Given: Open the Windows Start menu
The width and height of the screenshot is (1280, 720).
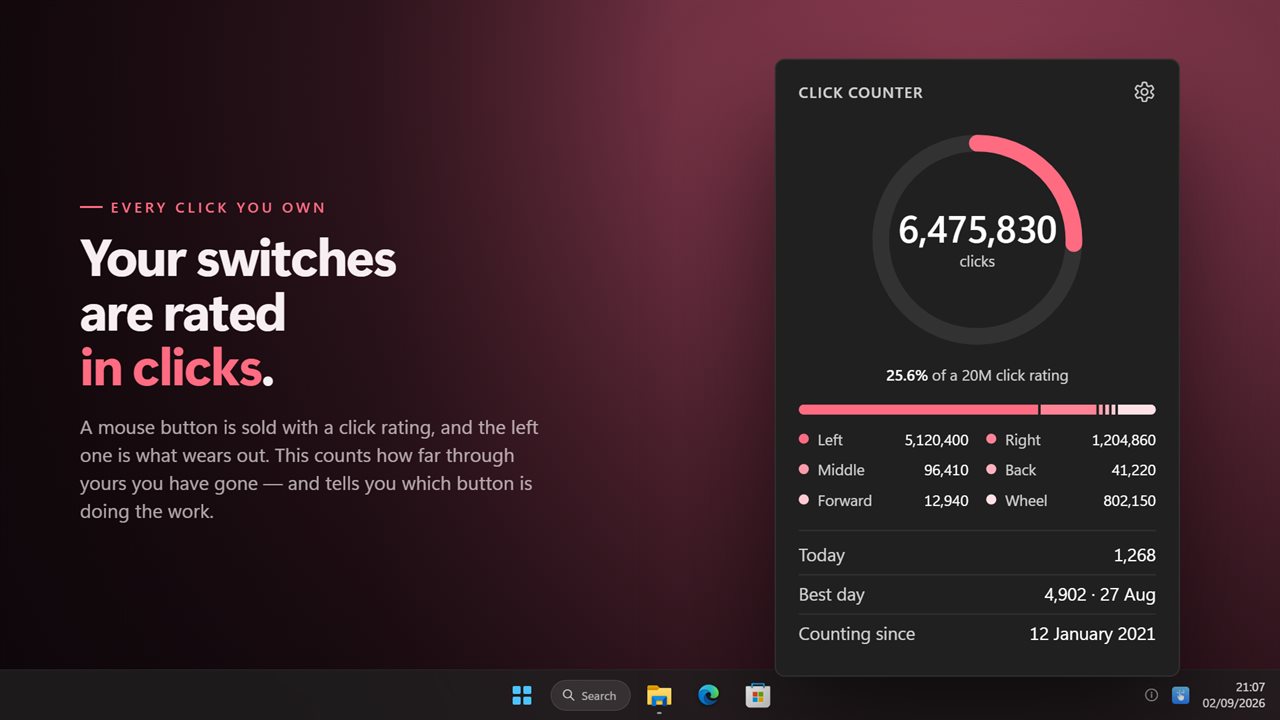Looking at the screenshot, I should tap(522, 695).
